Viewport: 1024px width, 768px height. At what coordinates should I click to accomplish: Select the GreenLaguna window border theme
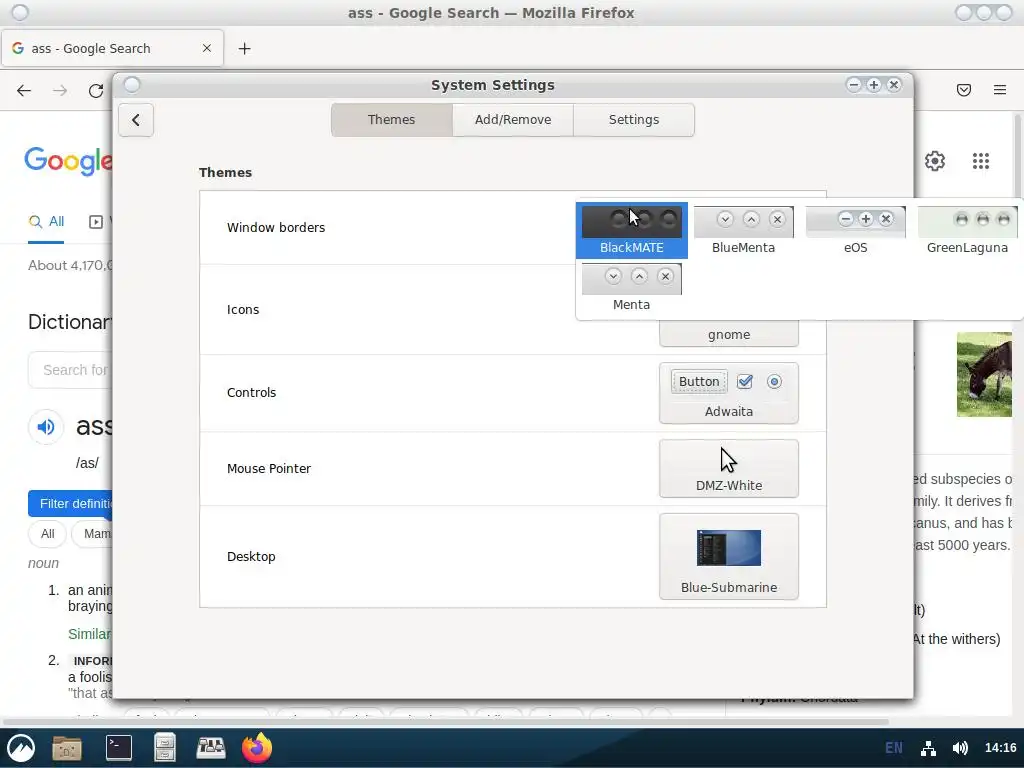pos(967,230)
